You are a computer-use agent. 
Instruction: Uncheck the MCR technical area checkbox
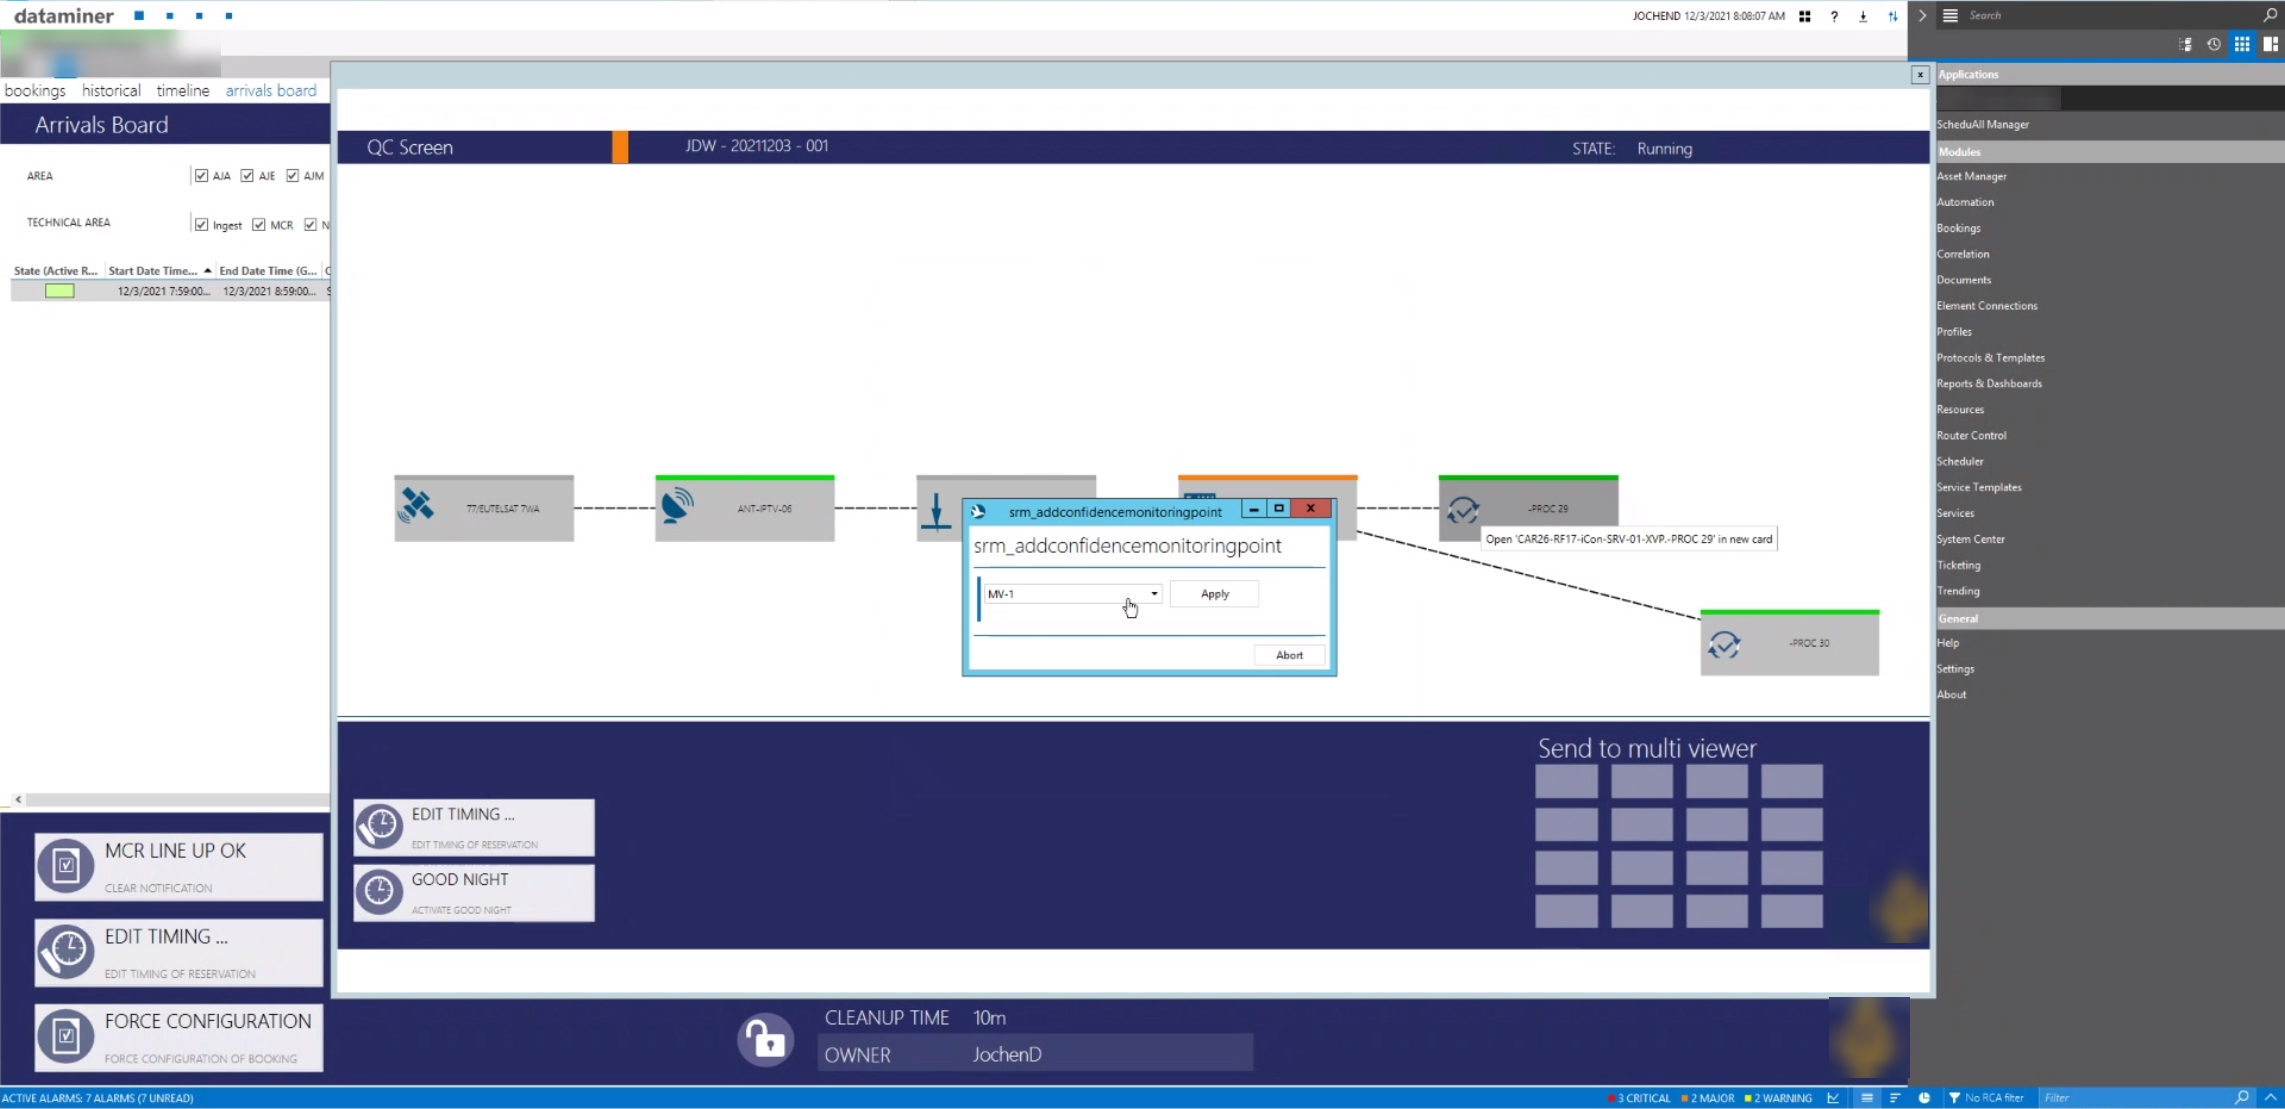(x=259, y=225)
